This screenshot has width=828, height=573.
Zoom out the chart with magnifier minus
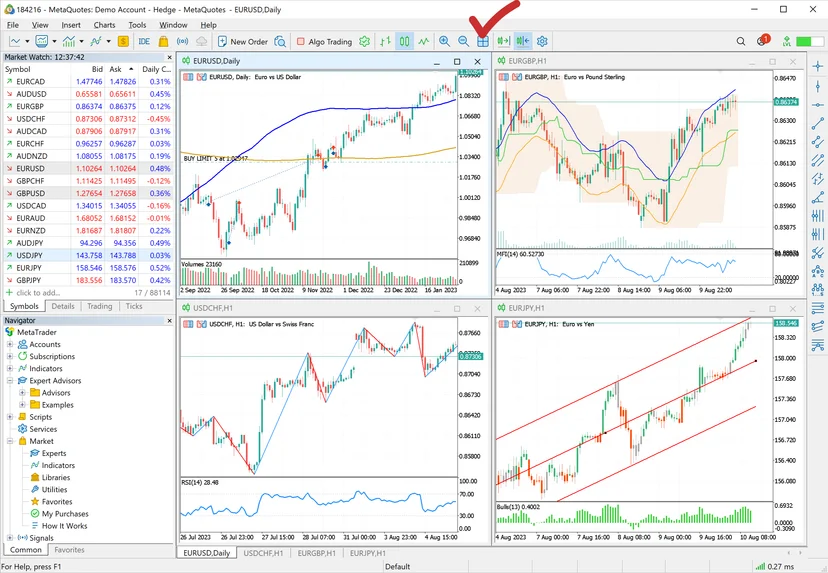tap(463, 41)
